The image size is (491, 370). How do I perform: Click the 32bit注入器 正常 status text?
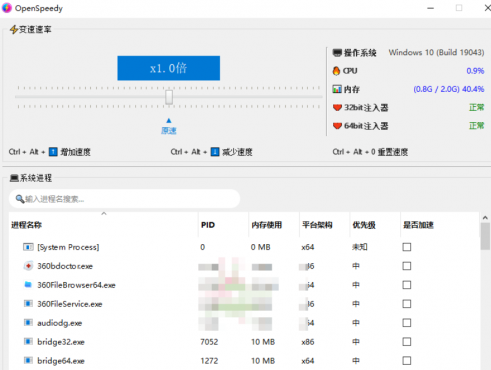[x=476, y=107]
